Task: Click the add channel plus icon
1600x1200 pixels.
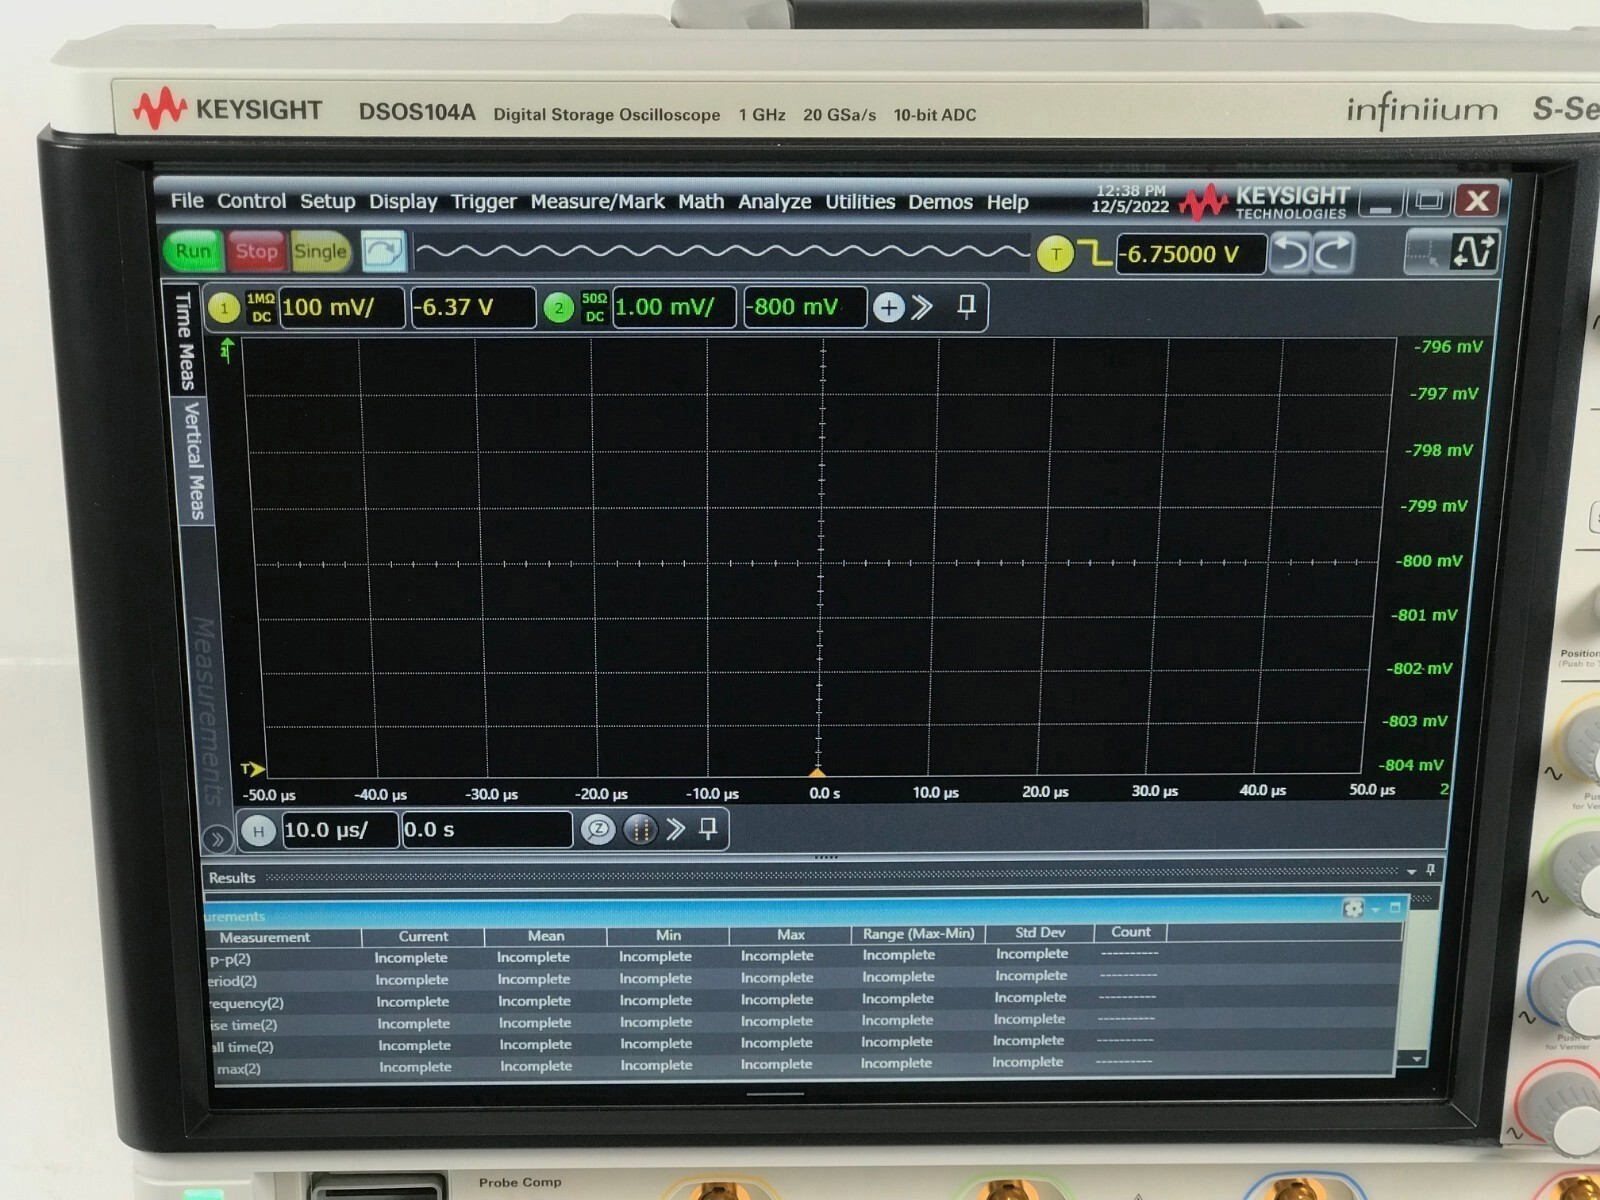Action: 888,307
